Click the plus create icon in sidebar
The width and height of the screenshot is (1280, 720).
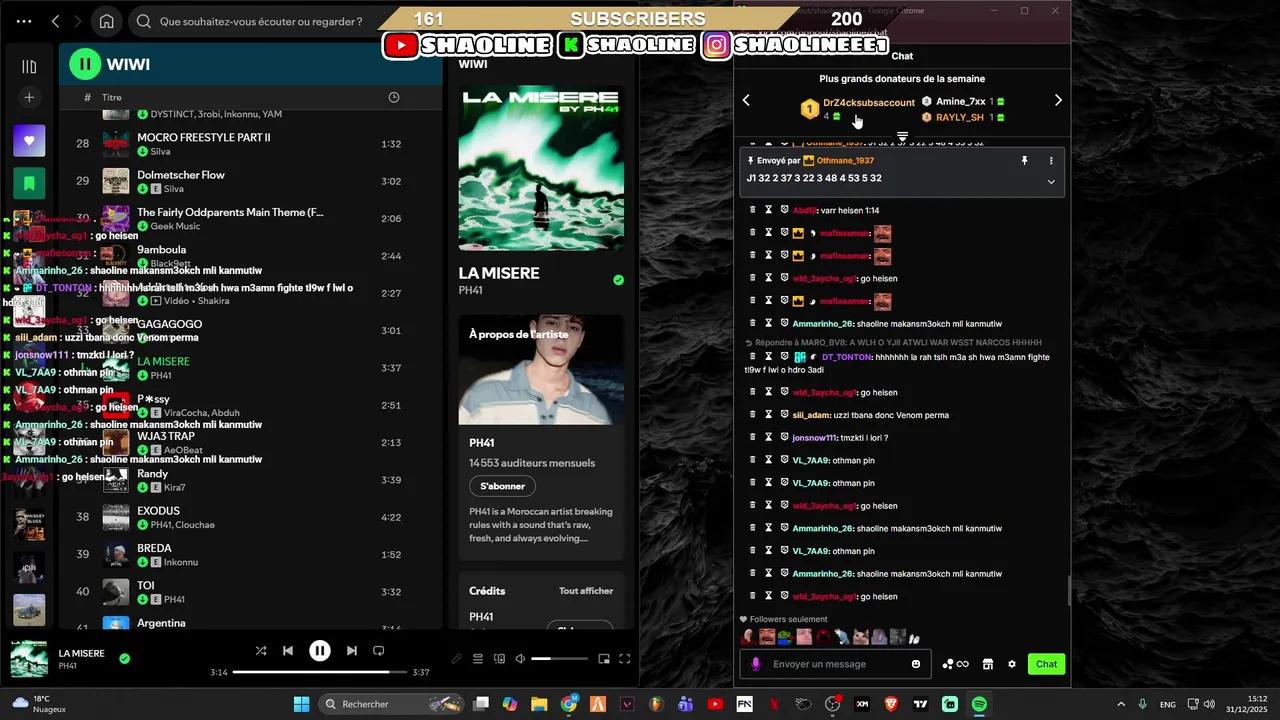(29, 98)
